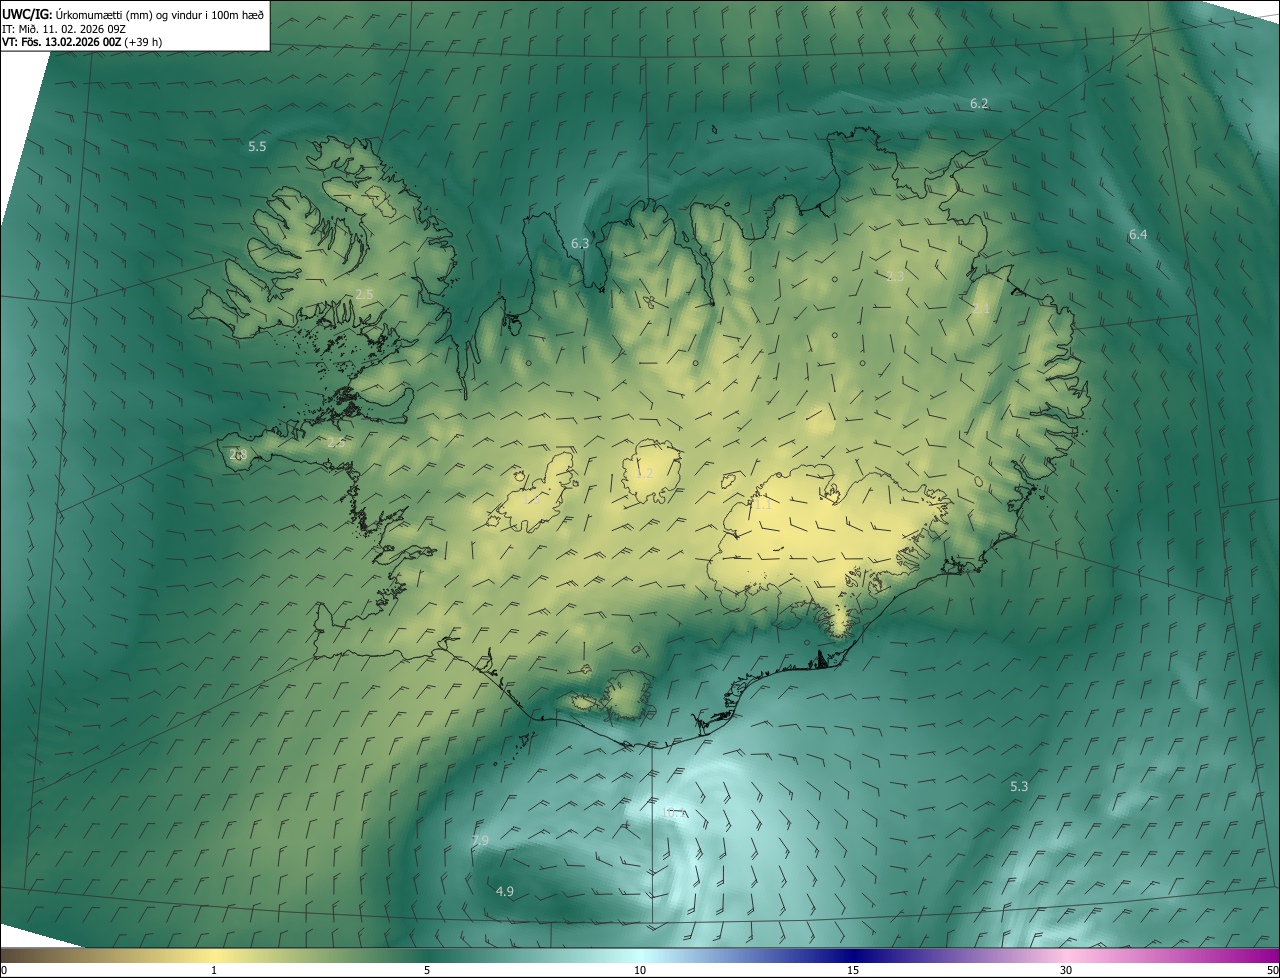Click the initial time line 'IT: Mið. 11. 02. 2026 09Z'
The width and height of the screenshot is (1280, 978).
tap(63, 28)
